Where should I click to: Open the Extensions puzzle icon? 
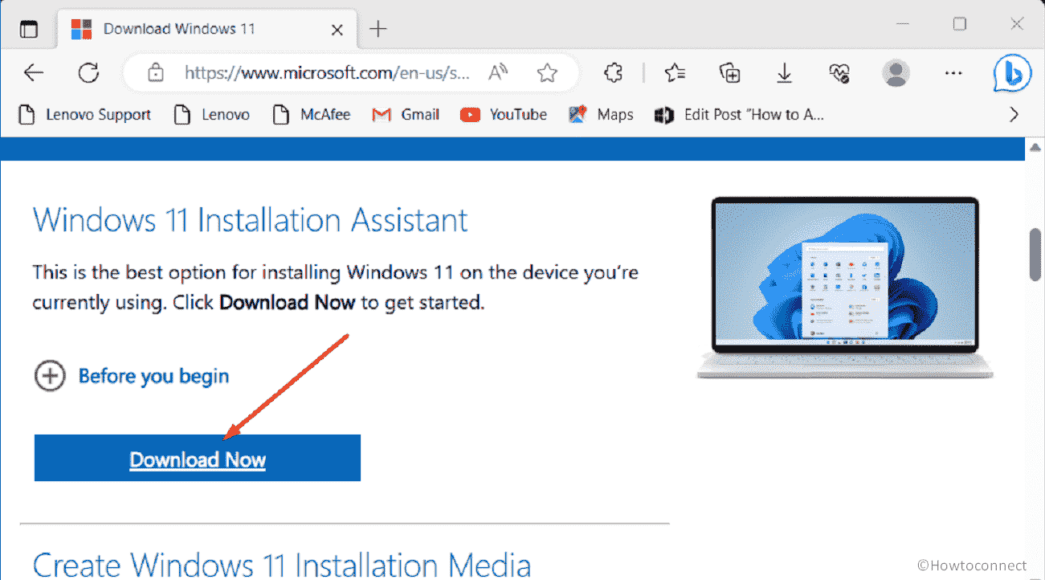coord(613,73)
